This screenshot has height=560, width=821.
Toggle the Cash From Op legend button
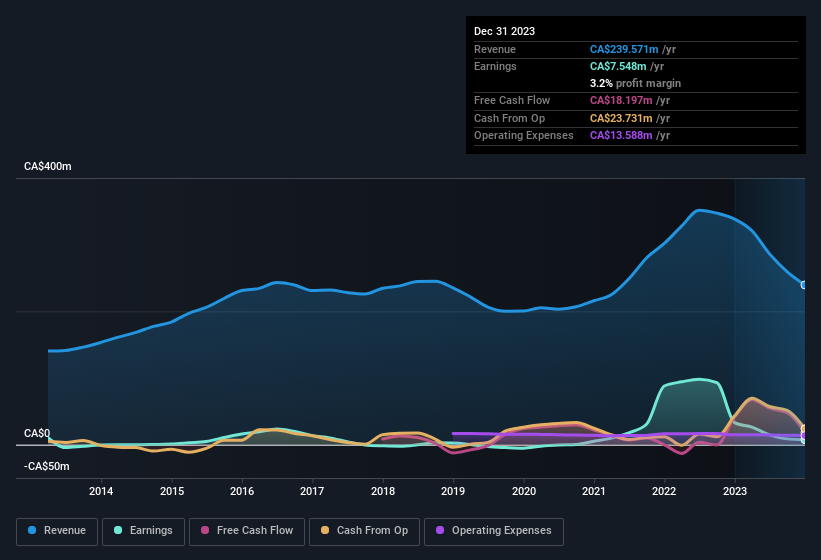(x=364, y=531)
